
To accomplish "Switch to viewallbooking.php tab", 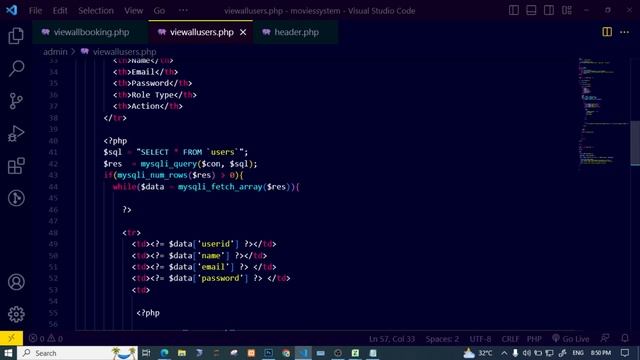I will pos(91,32).
